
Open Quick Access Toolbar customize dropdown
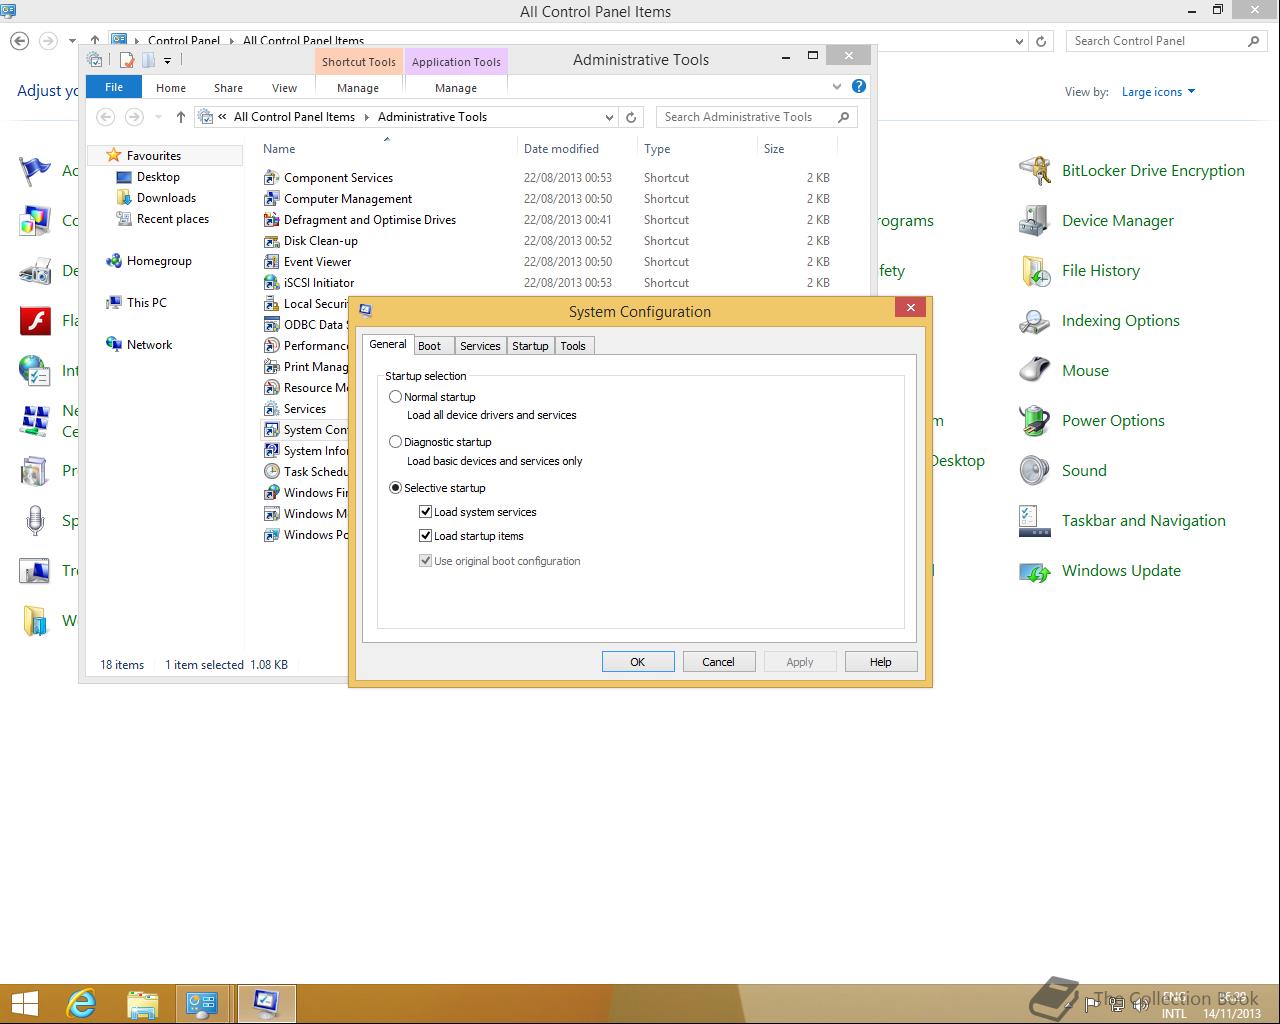pyautogui.click(x=167, y=61)
